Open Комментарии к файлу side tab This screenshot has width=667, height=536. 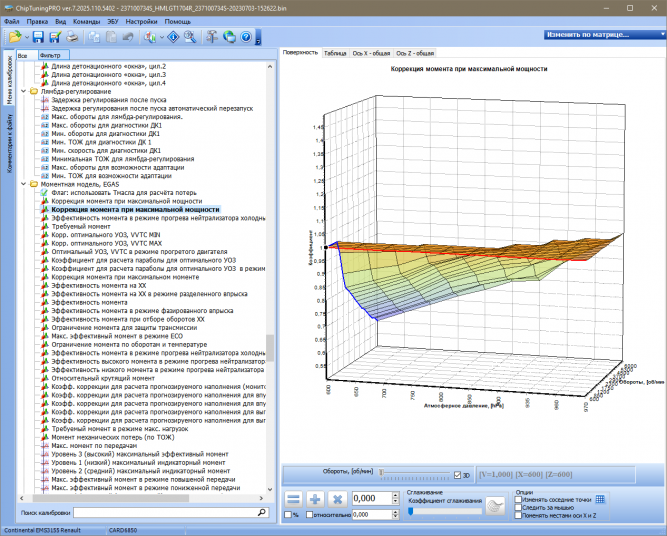click(x=9, y=143)
